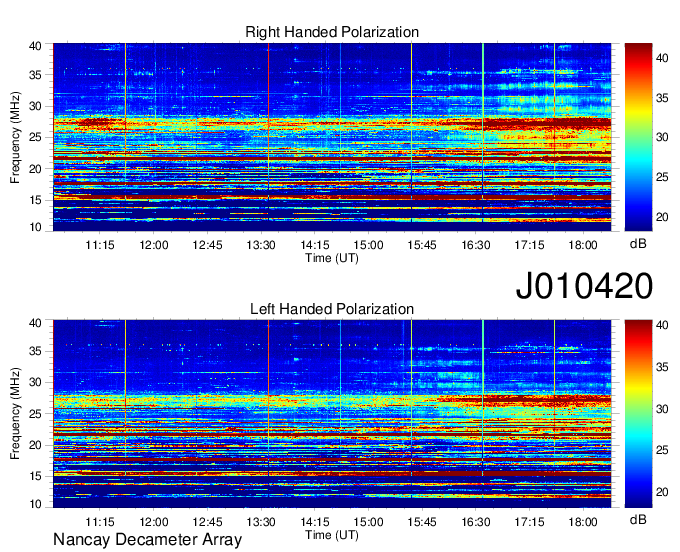This screenshot has width=680, height=552.
Task: Click the 25 value on Right Handed colorbar
Action: (662, 177)
